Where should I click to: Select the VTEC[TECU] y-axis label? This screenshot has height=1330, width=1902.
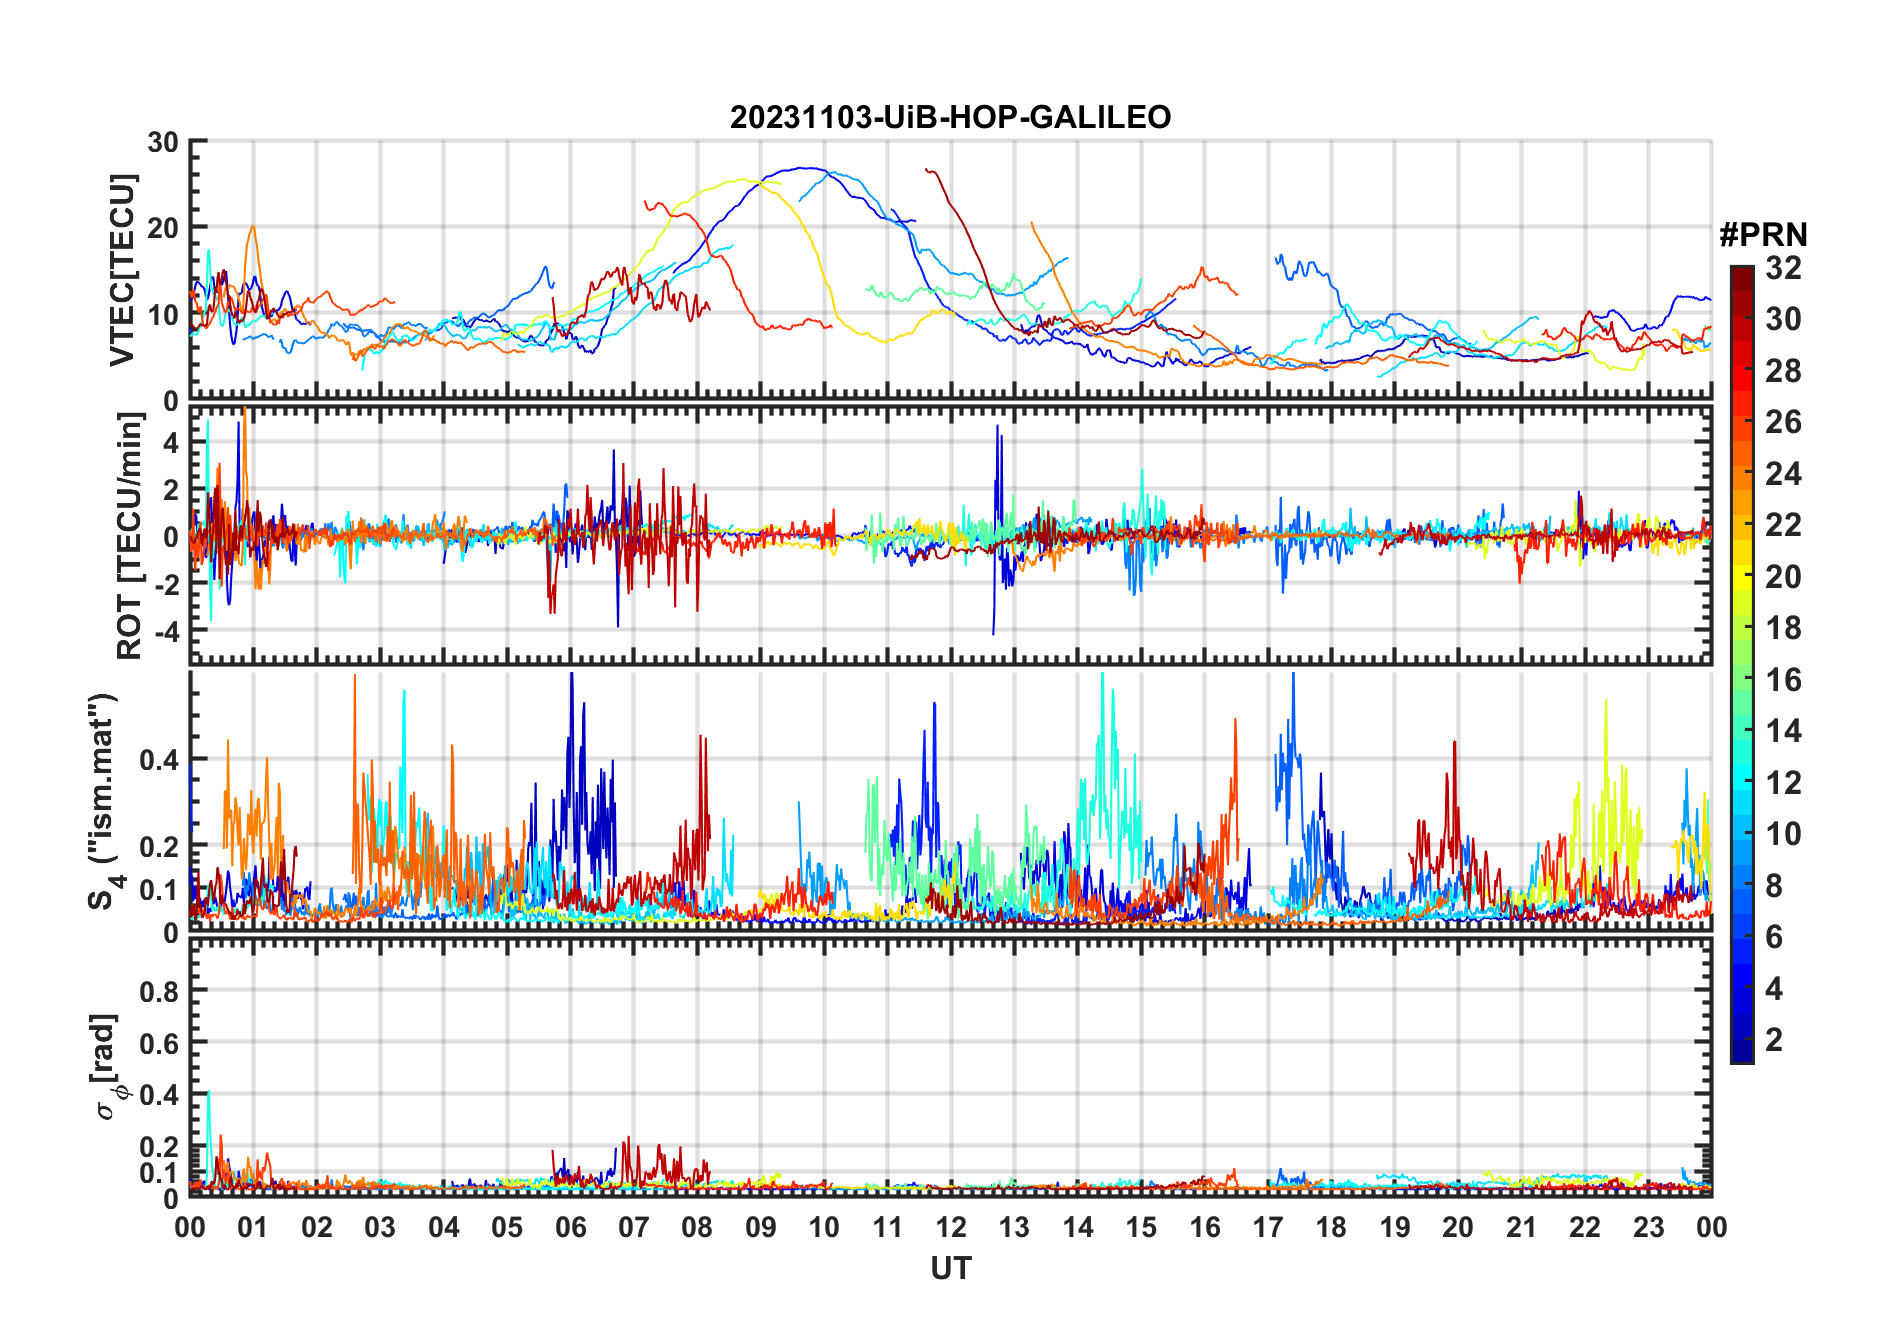tap(122, 270)
